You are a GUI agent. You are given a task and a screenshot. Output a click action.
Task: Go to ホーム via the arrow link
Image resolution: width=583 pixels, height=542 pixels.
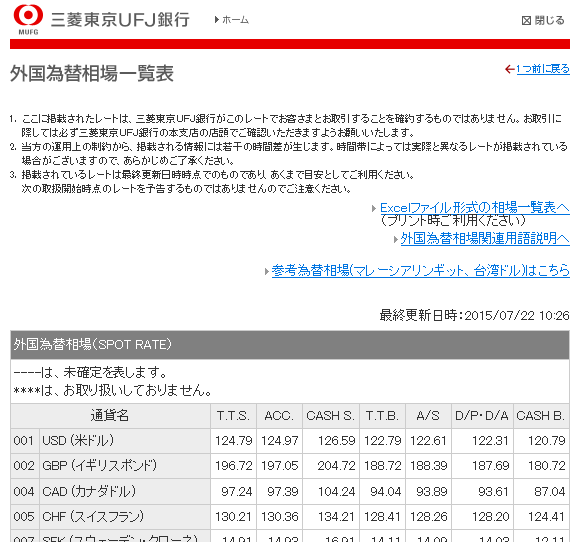tap(232, 20)
